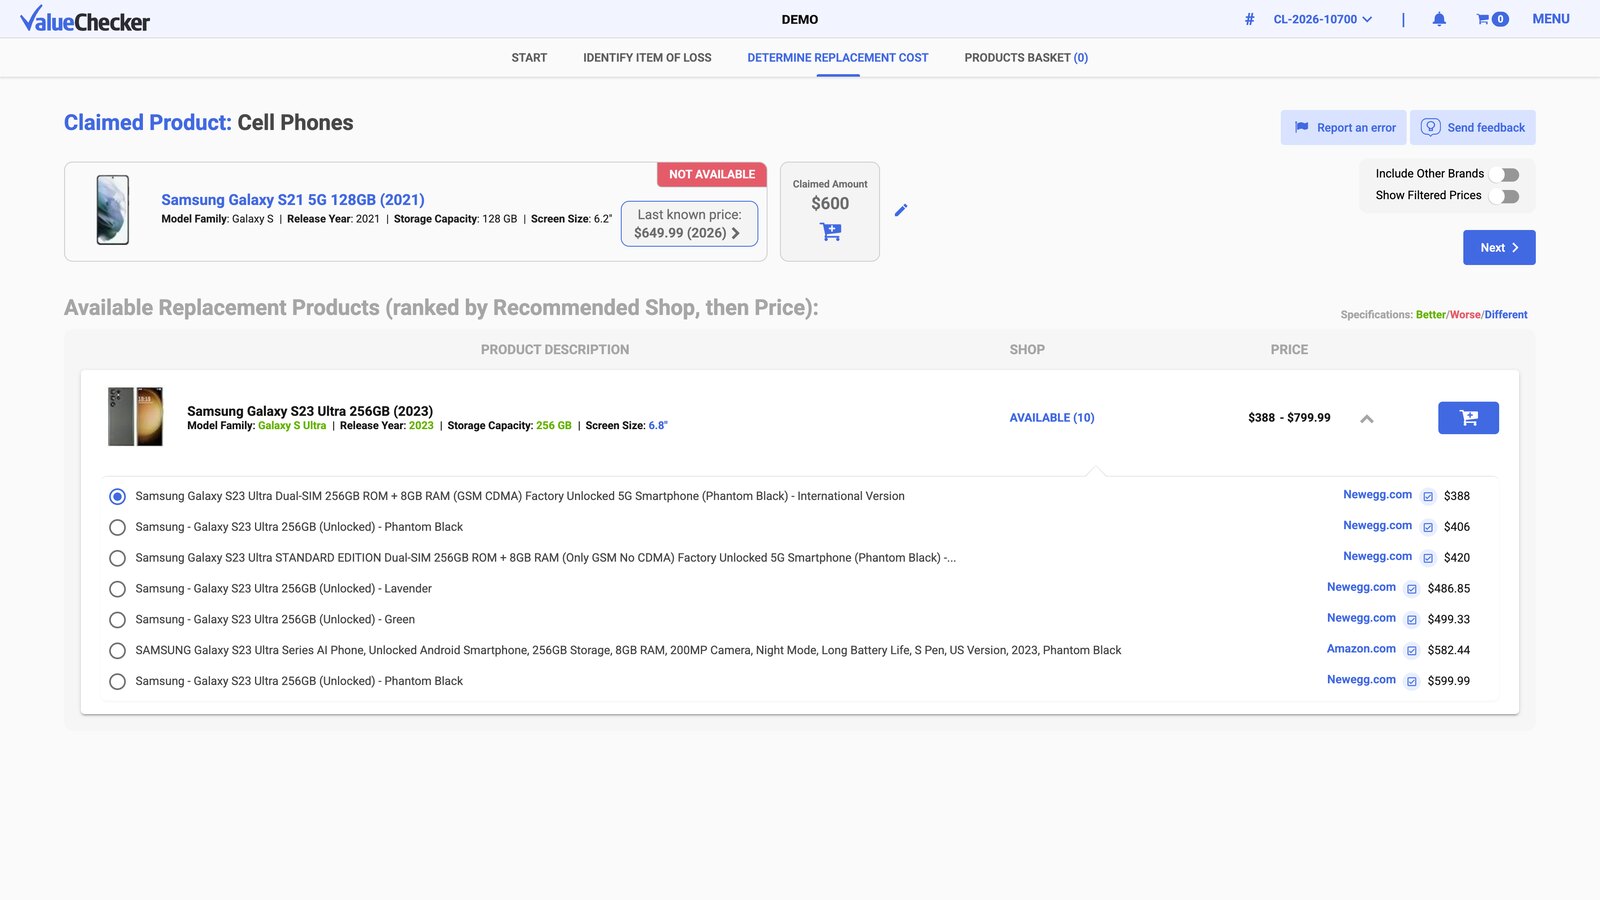Open the PRODUCTS BASKET tab
1600x900 pixels.
[1026, 58]
